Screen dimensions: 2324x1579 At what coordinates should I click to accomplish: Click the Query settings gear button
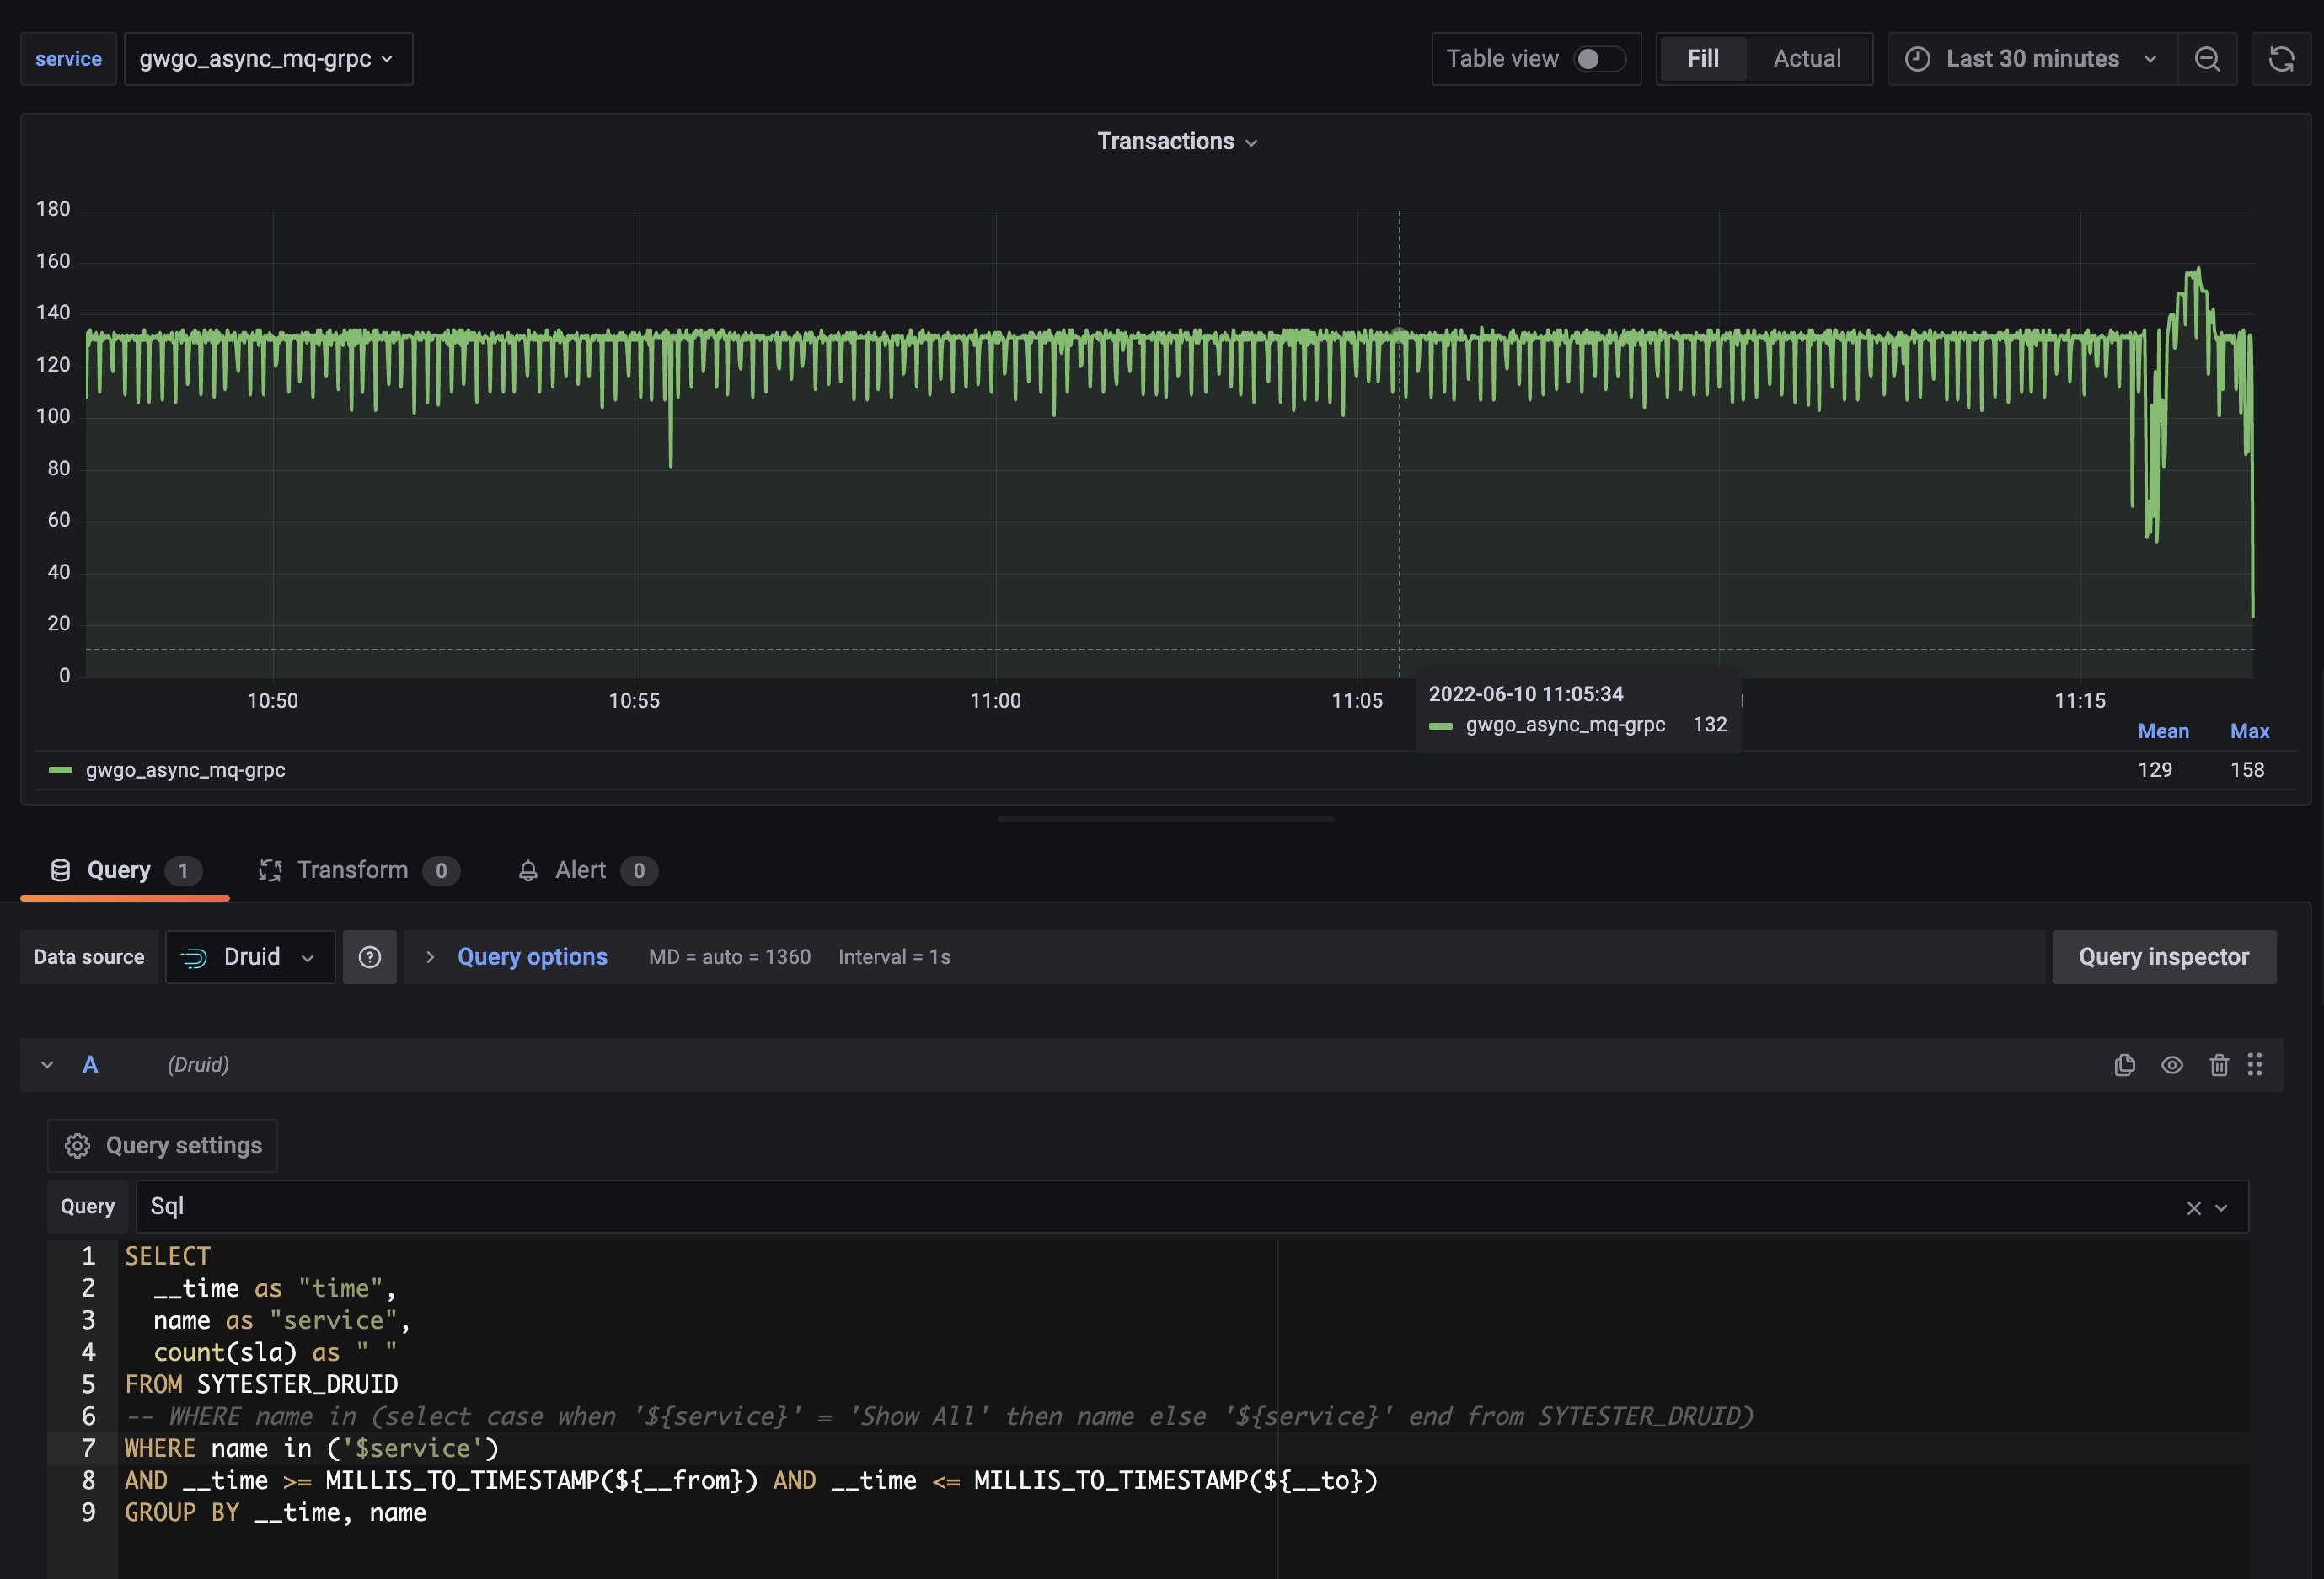[163, 1146]
